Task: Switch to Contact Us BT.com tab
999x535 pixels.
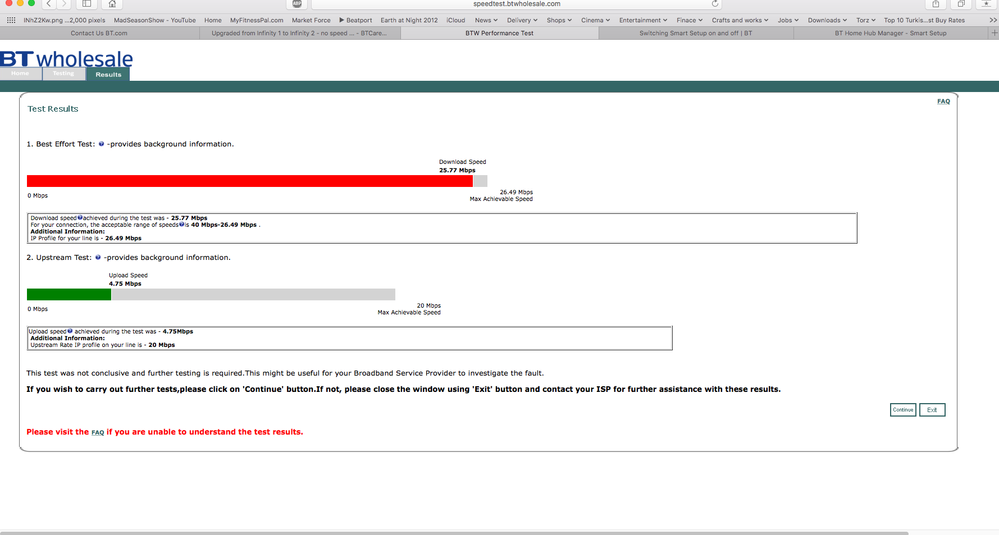Action: pyautogui.click(x=99, y=33)
